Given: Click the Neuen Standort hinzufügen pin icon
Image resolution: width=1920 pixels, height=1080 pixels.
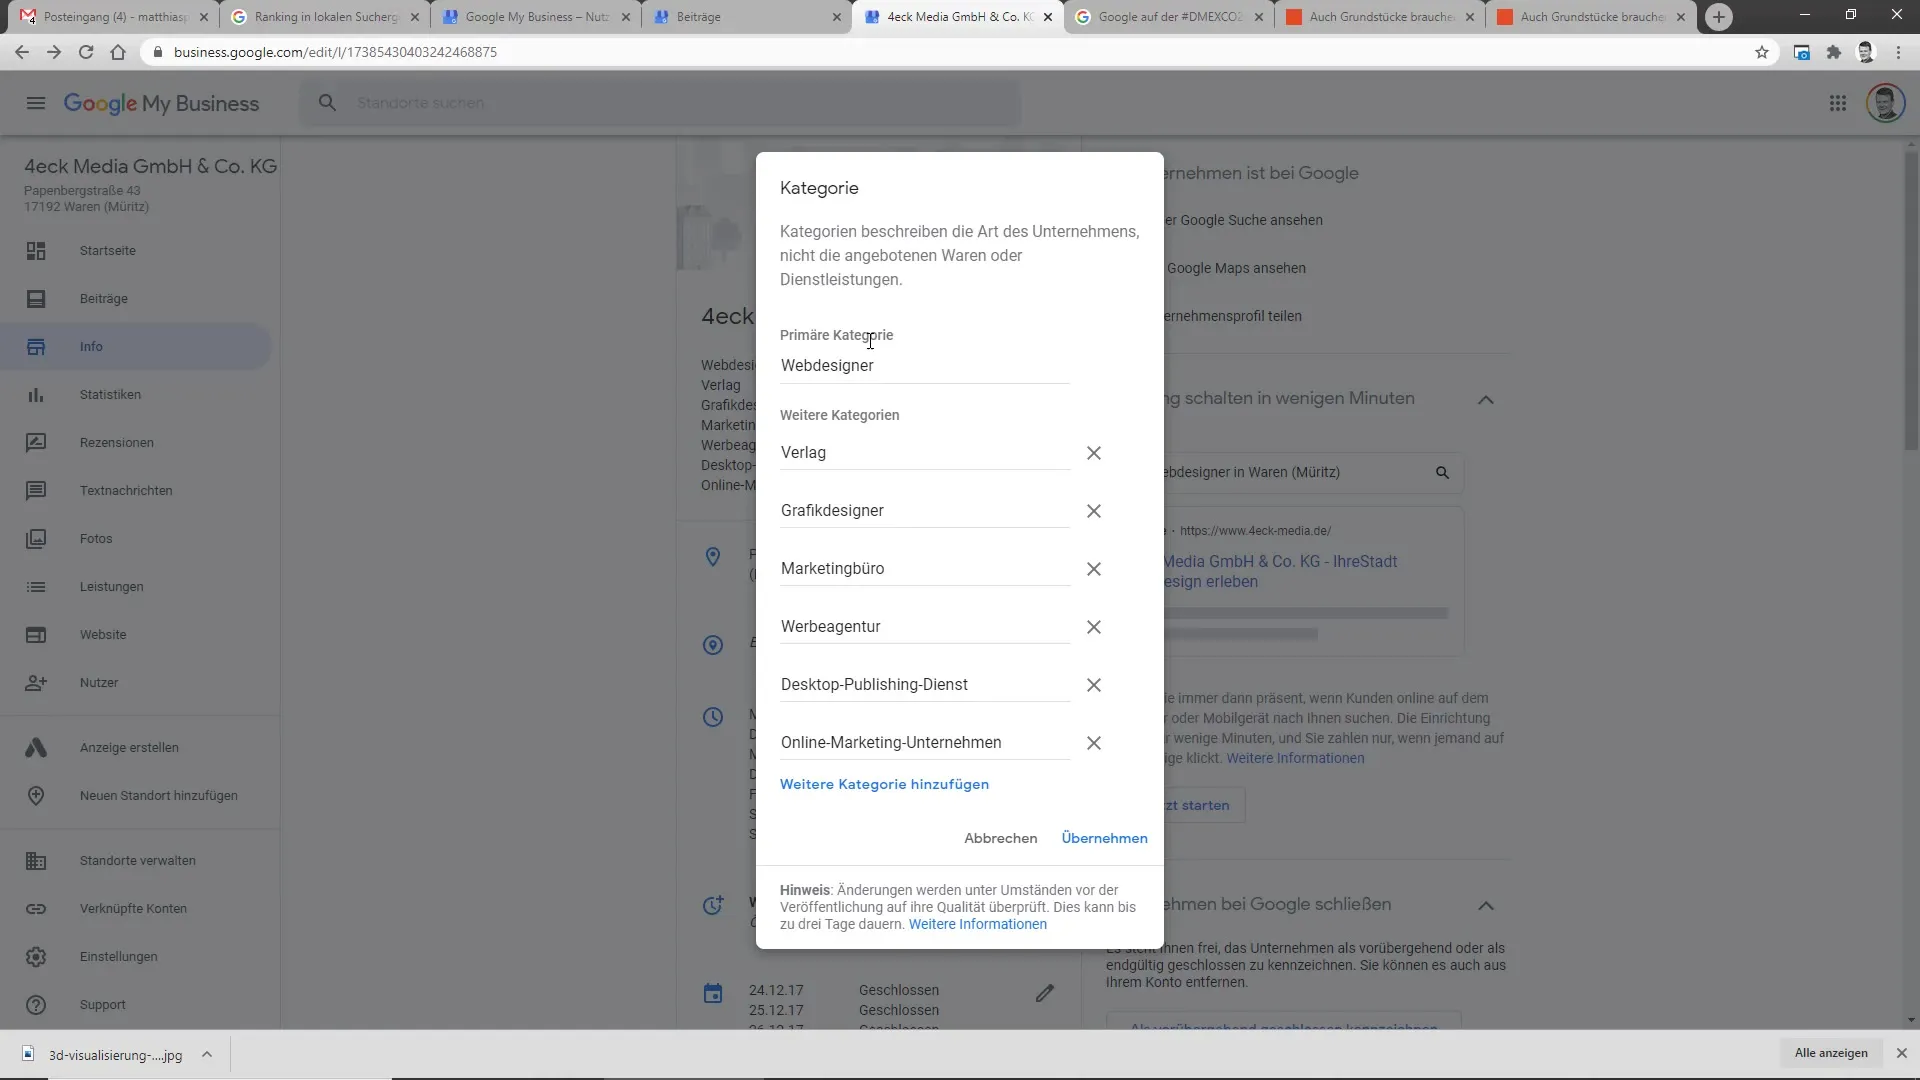Looking at the screenshot, I should click(36, 796).
